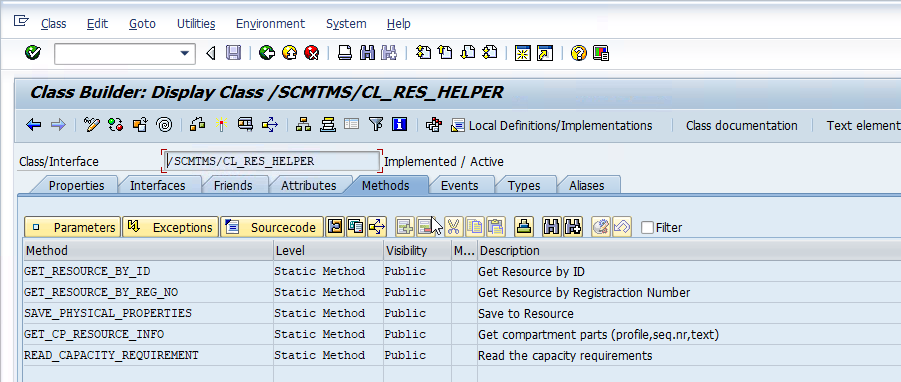Click the Active/Inactive switch icon

tap(115, 125)
